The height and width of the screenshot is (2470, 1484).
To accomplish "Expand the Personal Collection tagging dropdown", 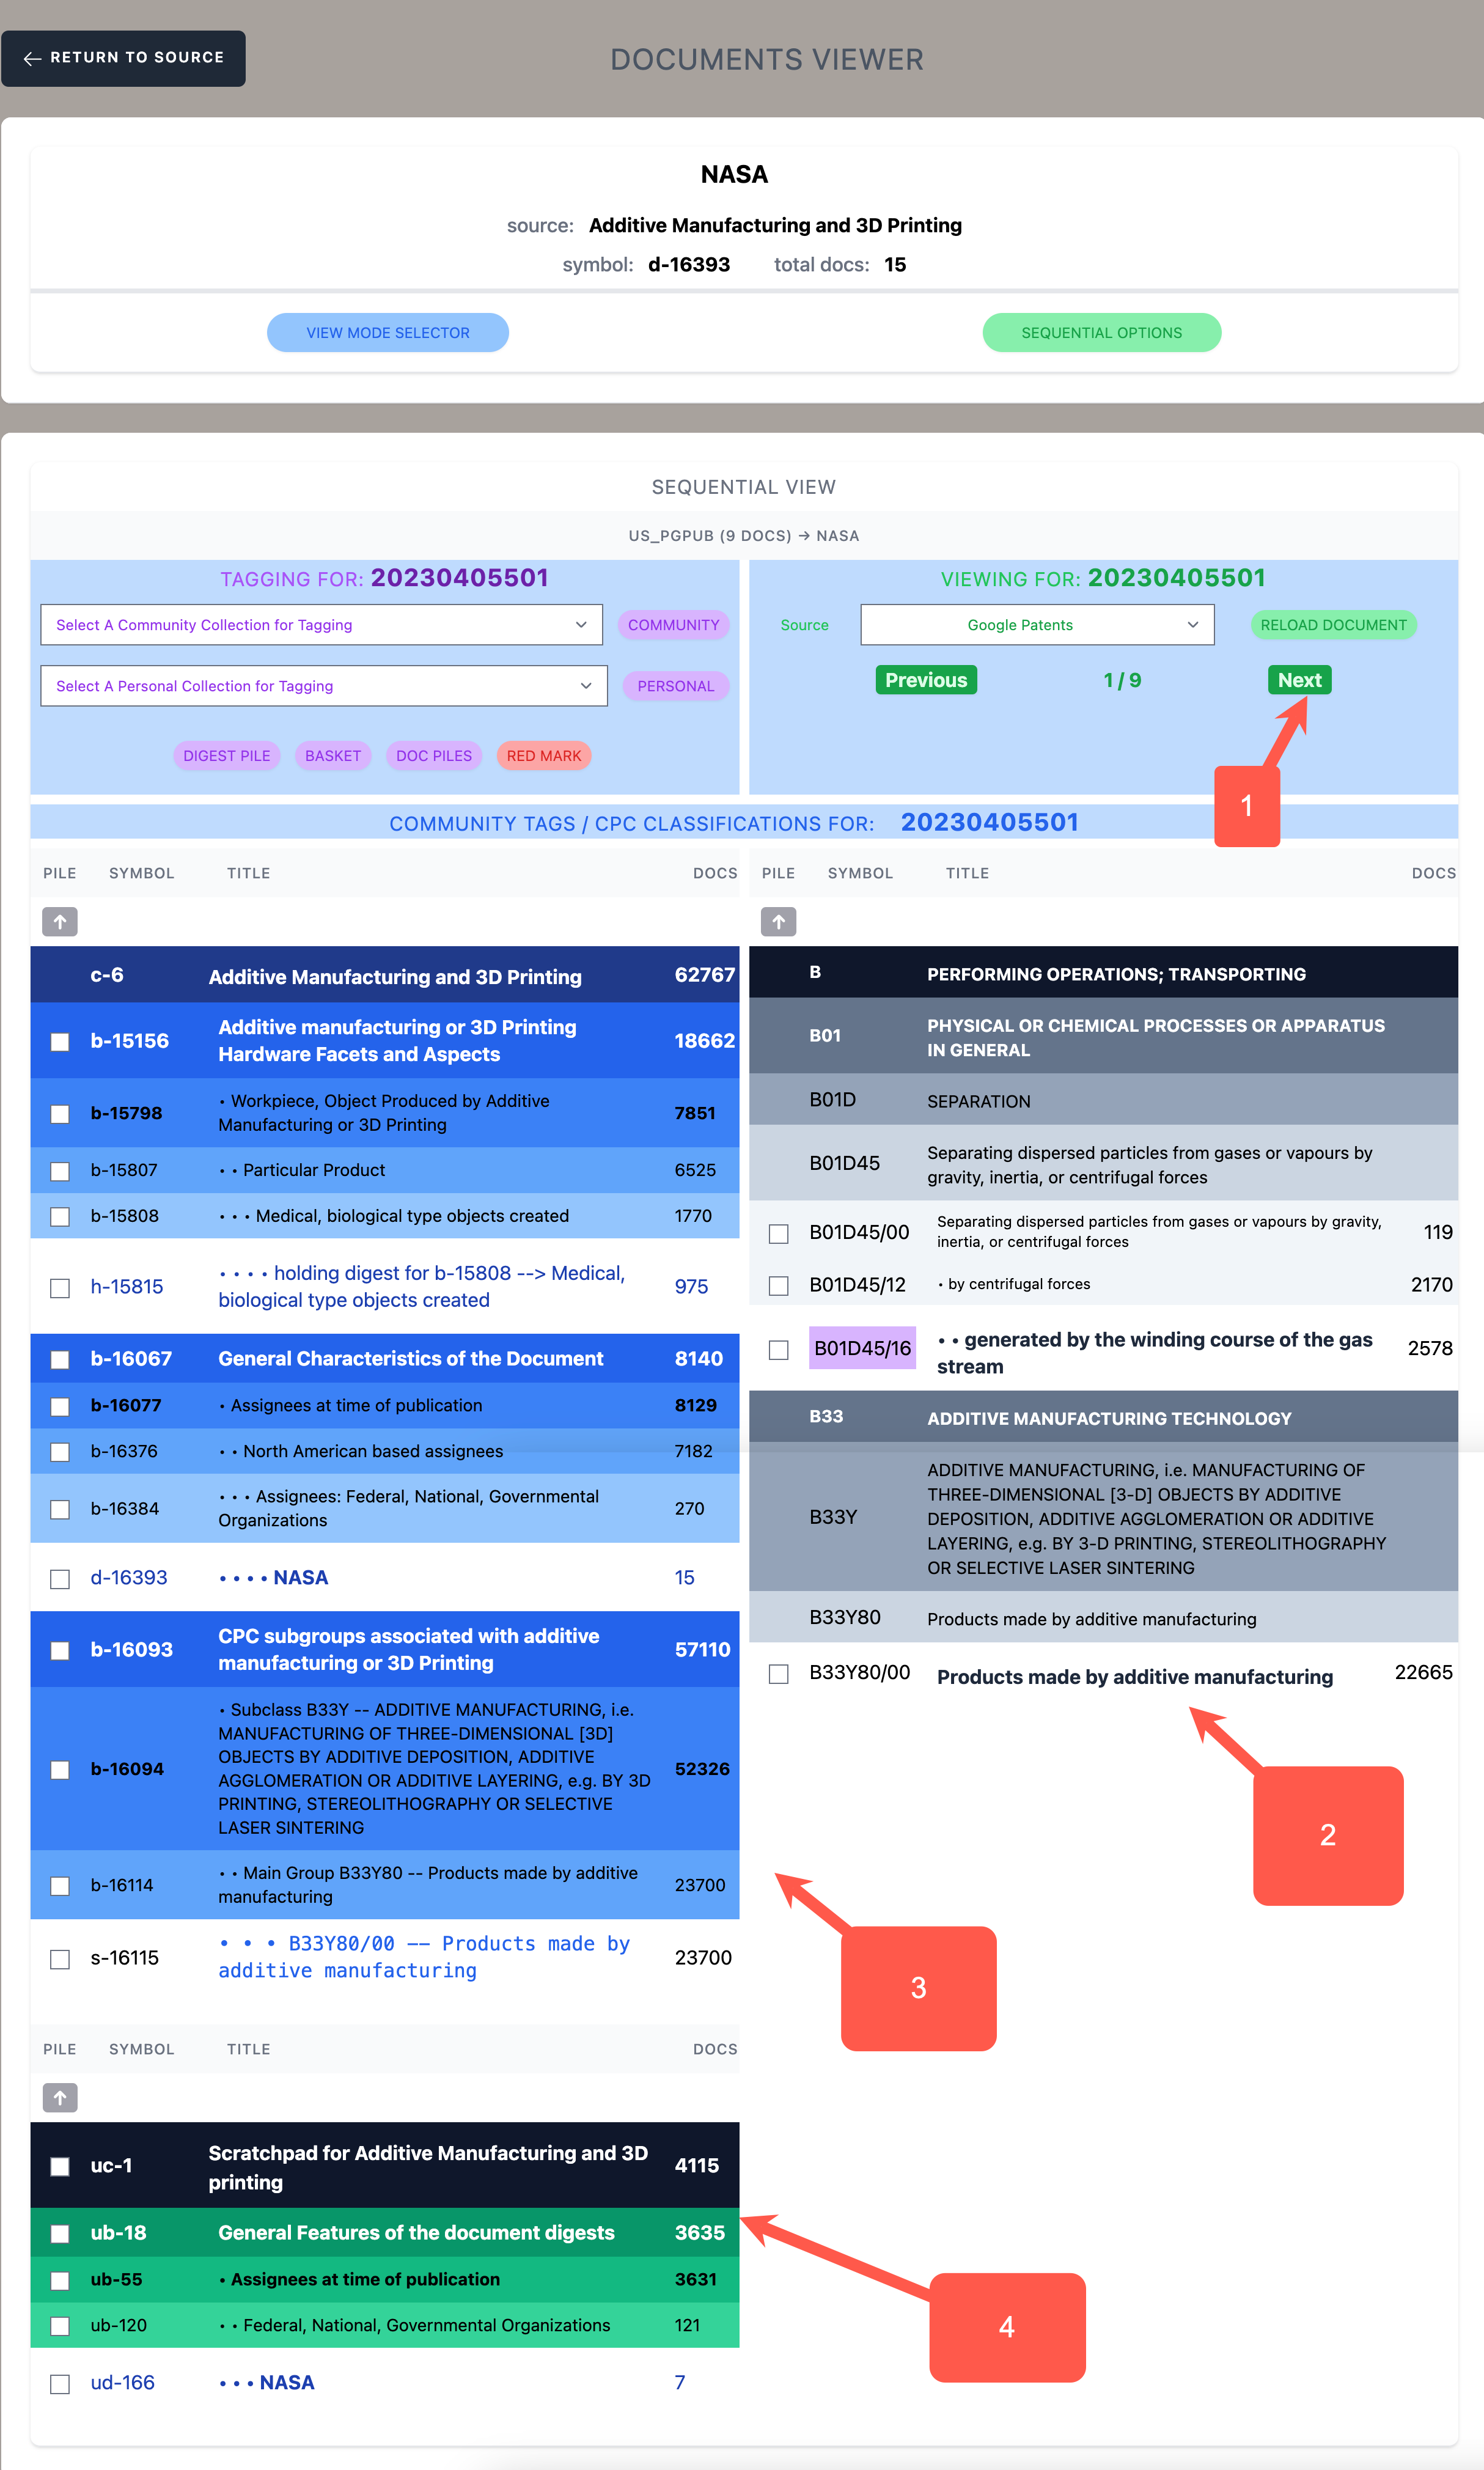I will tap(318, 688).
